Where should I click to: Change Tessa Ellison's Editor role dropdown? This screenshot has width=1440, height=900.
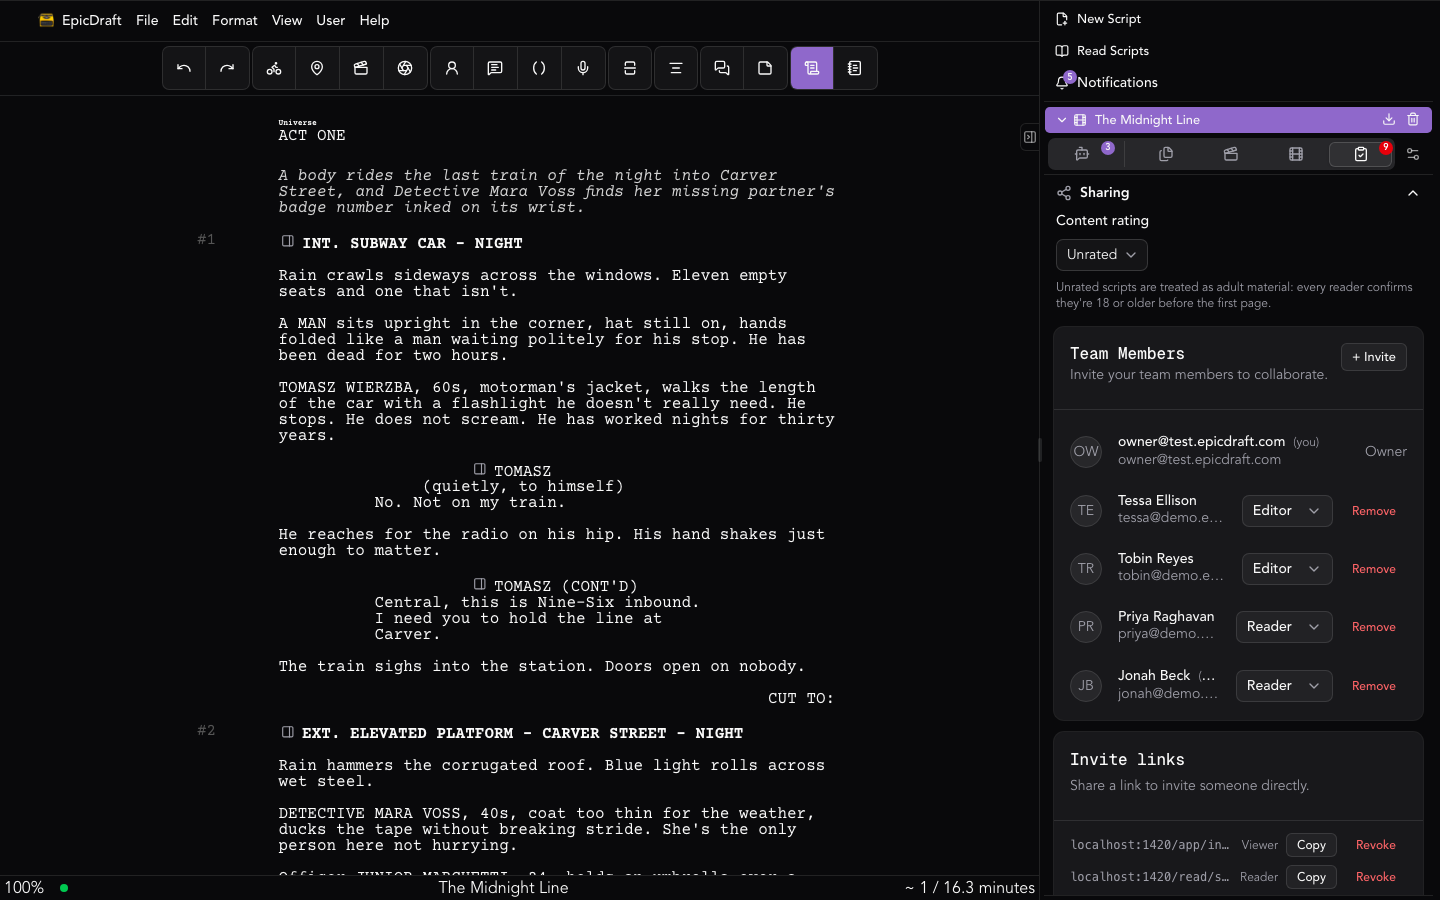pos(1287,511)
